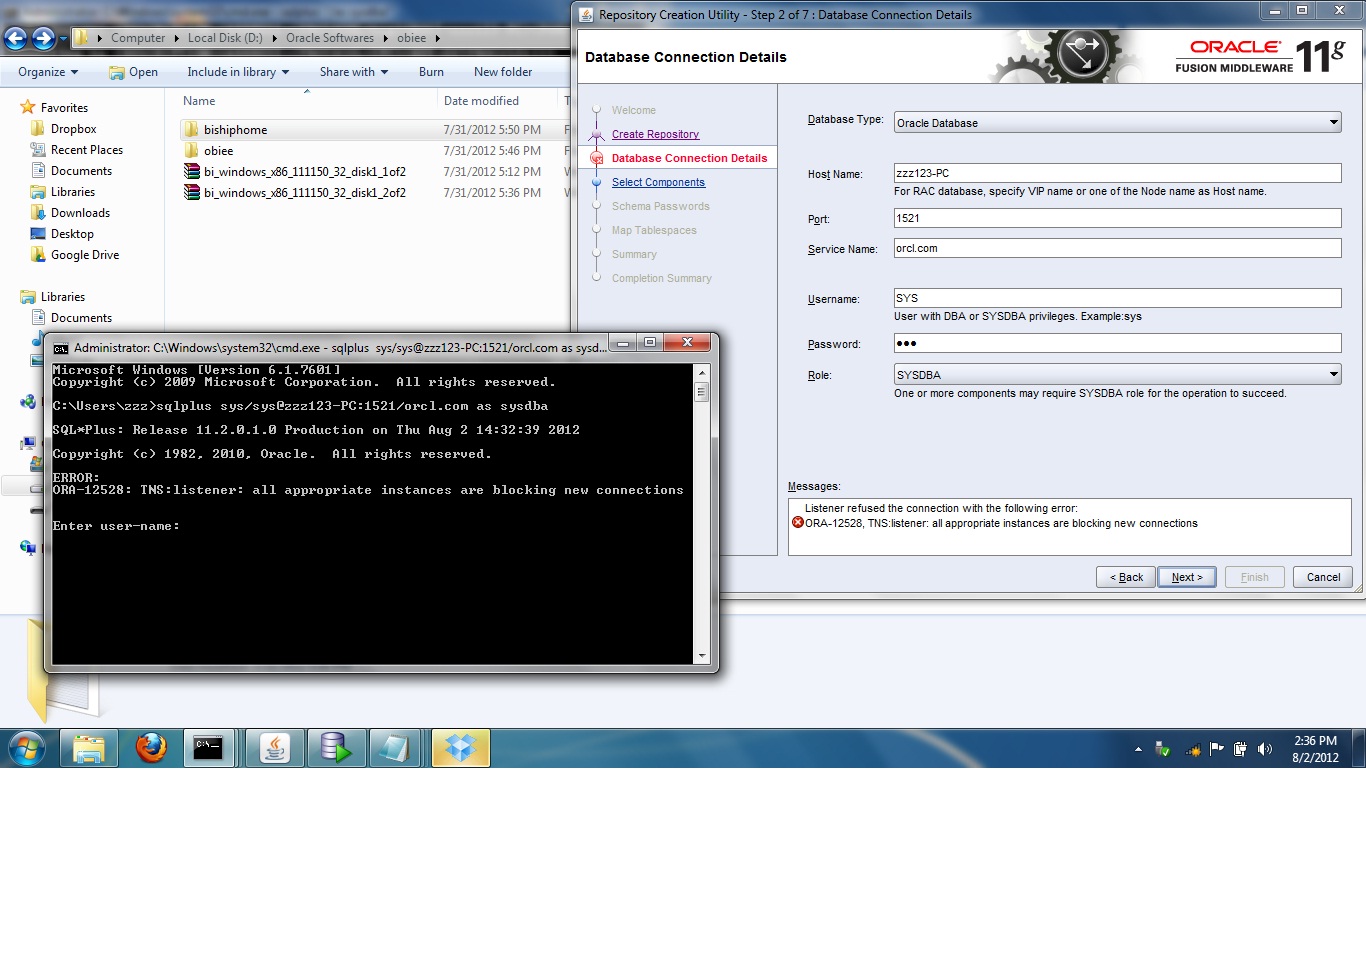1366x980 pixels.
Task: Click the Dropbox taskbar icon
Action: 461,748
